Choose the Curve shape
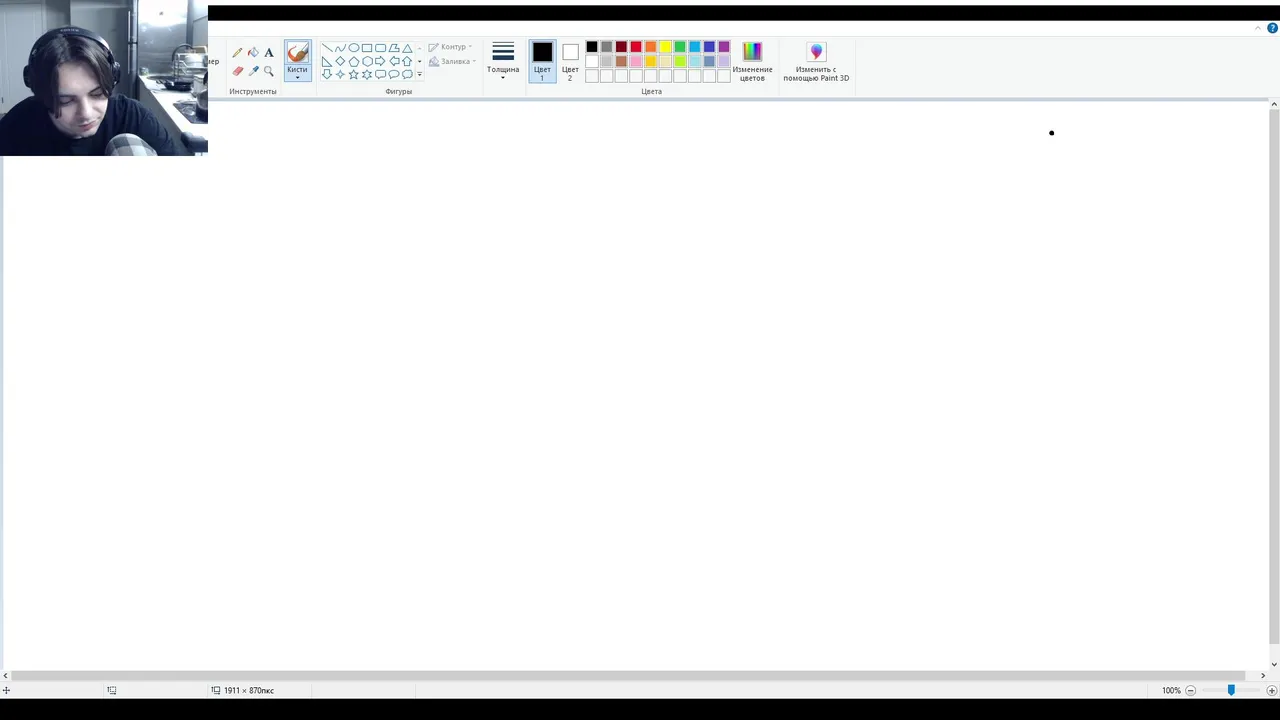This screenshot has width=1280, height=720. coord(340,48)
